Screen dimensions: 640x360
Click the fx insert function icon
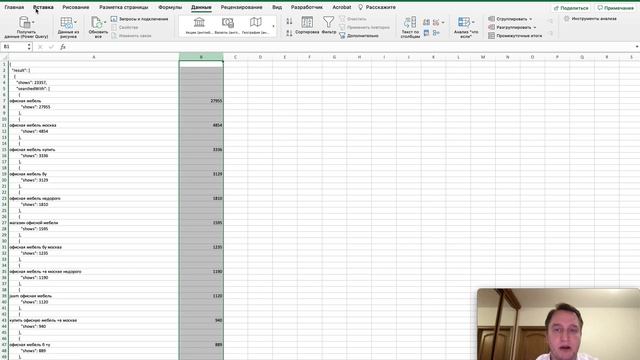tap(63, 47)
